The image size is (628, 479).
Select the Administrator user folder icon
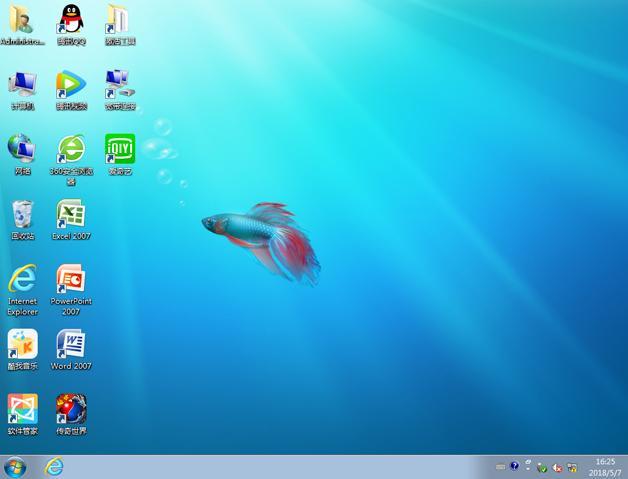[x=22, y=20]
